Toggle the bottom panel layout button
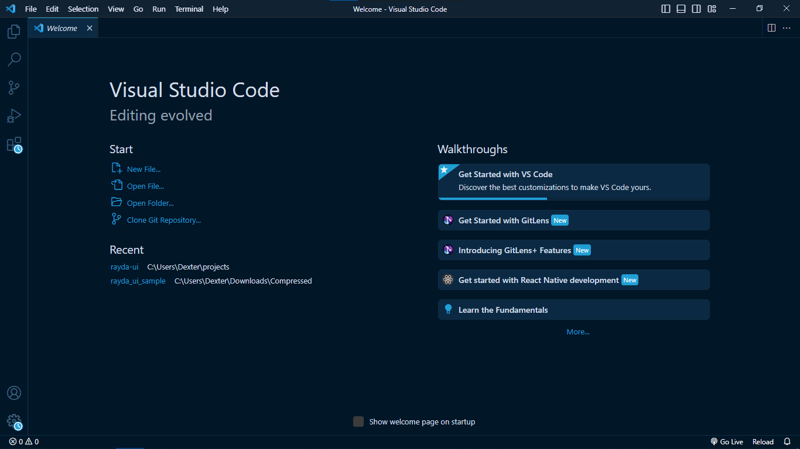Image resolution: width=800 pixels, height=449 pixels. pos(681,9)
